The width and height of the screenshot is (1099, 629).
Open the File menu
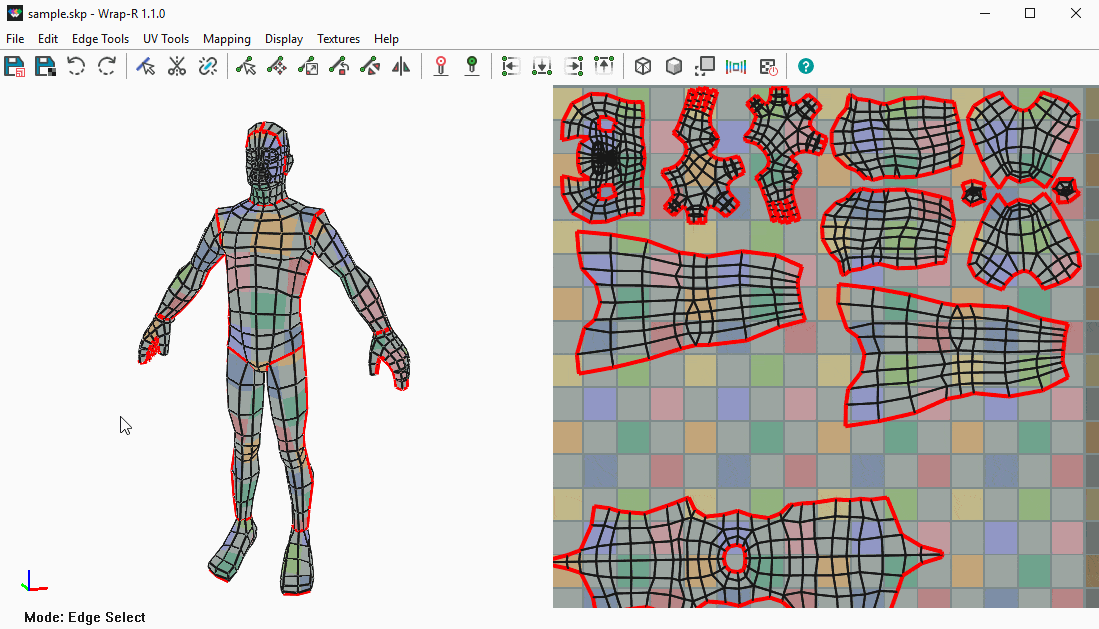15,39
